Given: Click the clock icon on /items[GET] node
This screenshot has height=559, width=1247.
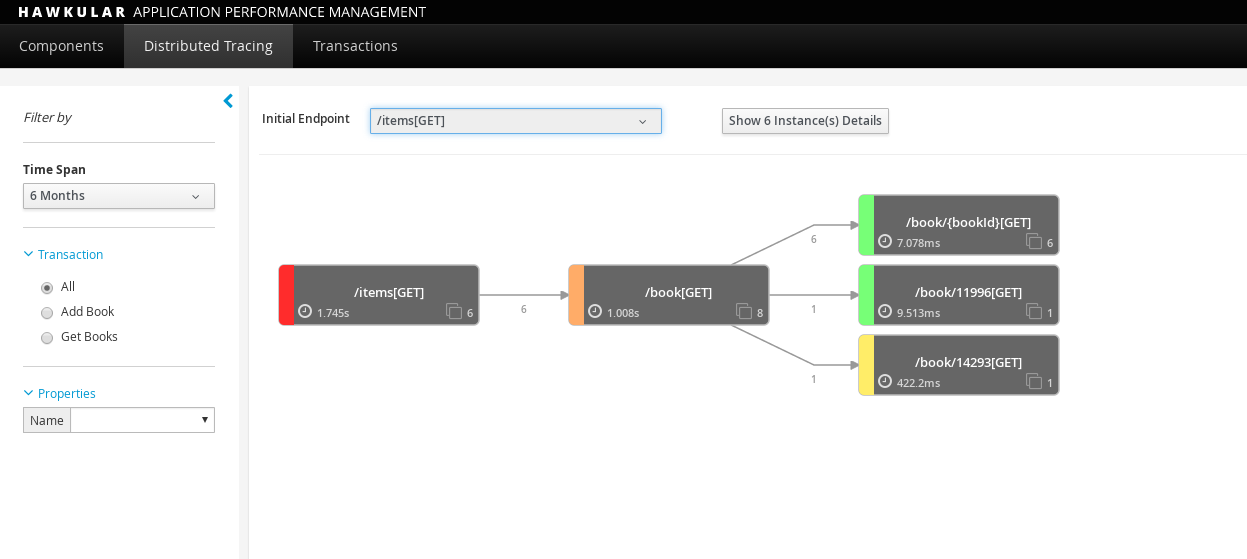Looking at the screenshot, I should (x=305, y=311).
